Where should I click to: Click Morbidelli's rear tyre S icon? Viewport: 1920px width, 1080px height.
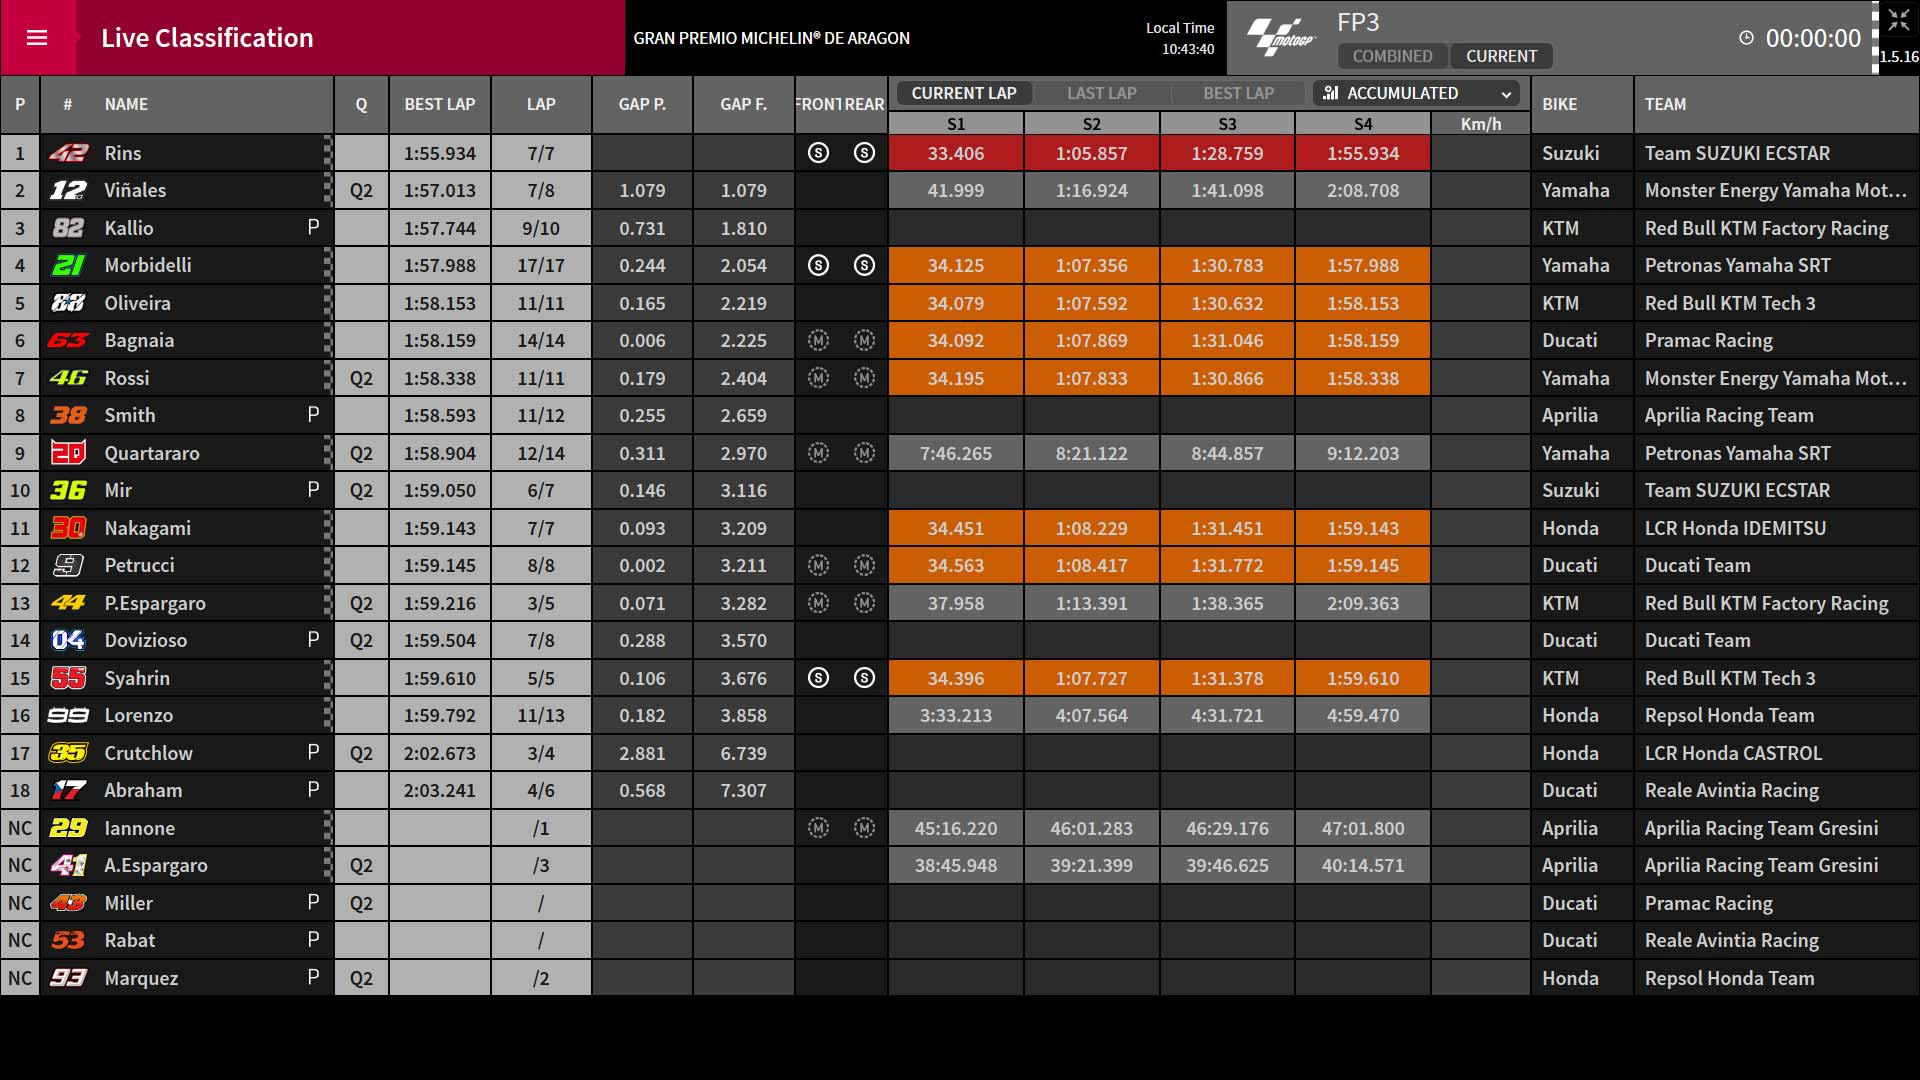[865, 265]
